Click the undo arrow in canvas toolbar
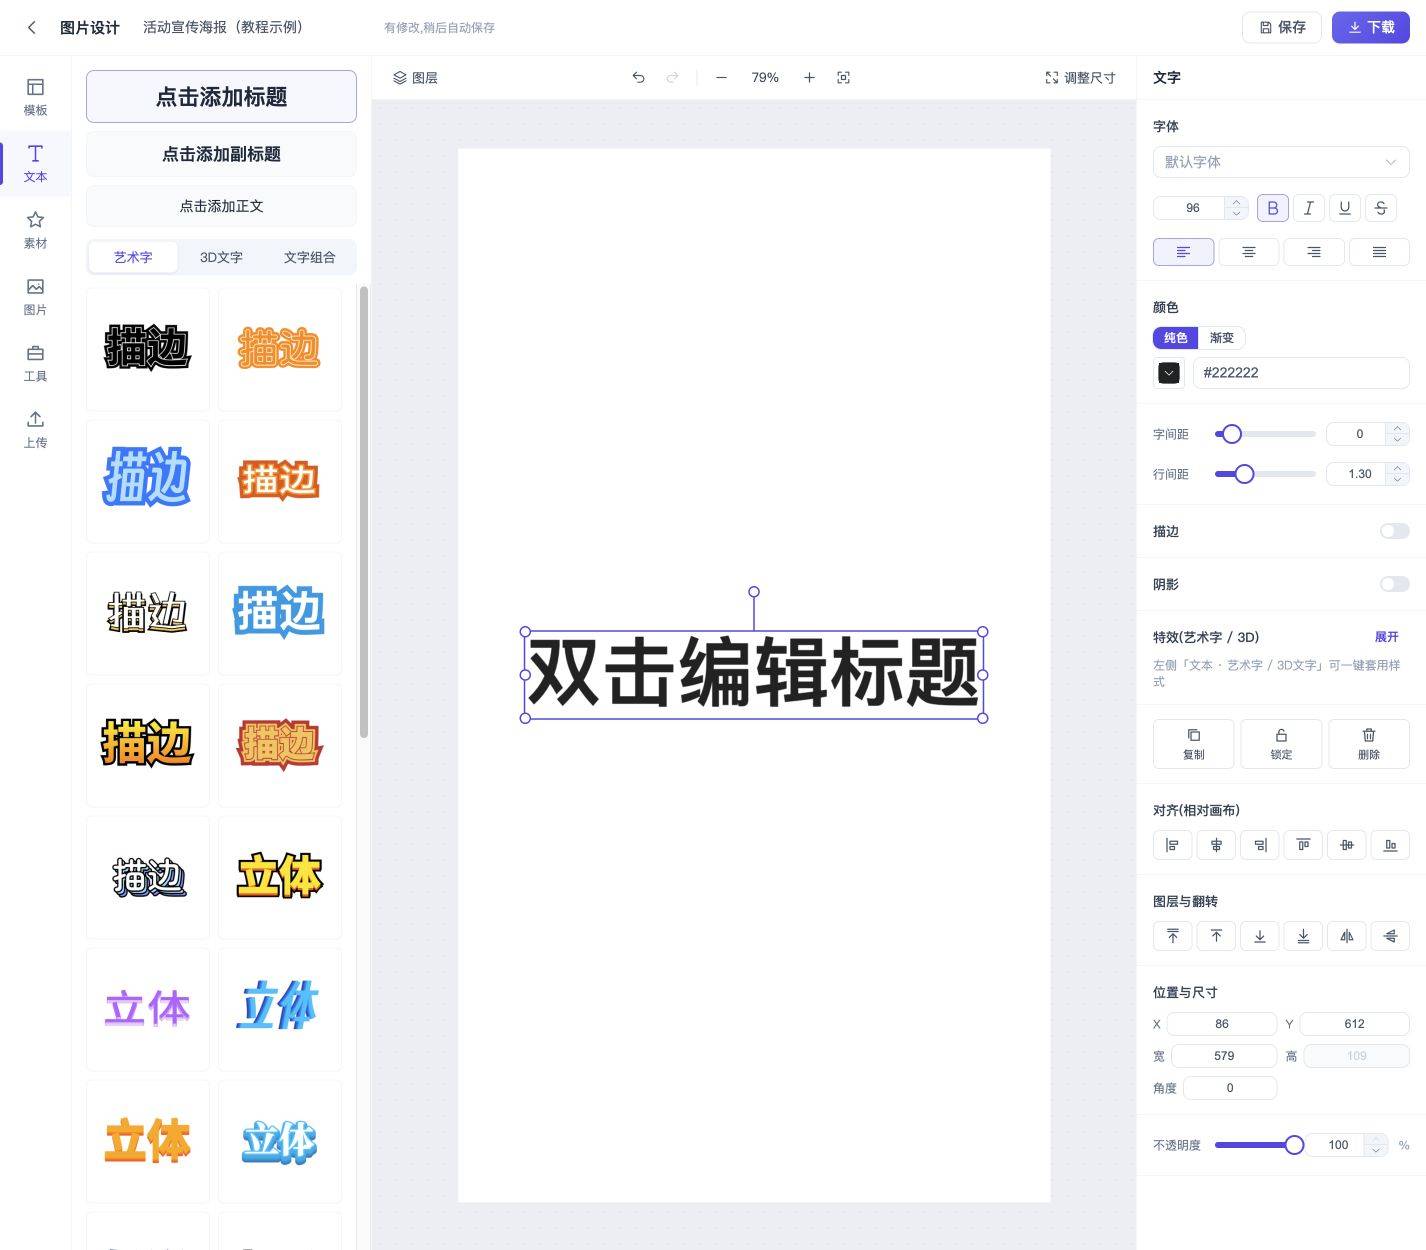The width and height of the screenshot is (1426, 1250). (638, 77)
